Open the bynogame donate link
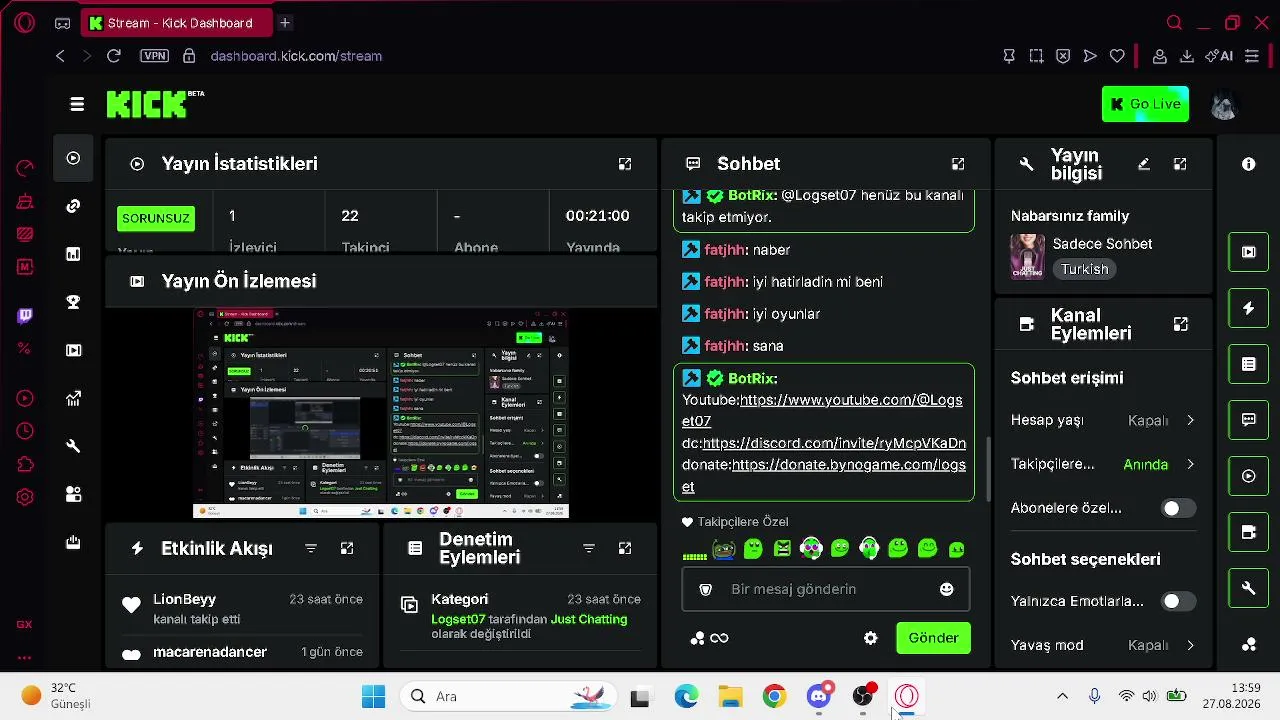1280x720 pixels. [x=824, y=475]
